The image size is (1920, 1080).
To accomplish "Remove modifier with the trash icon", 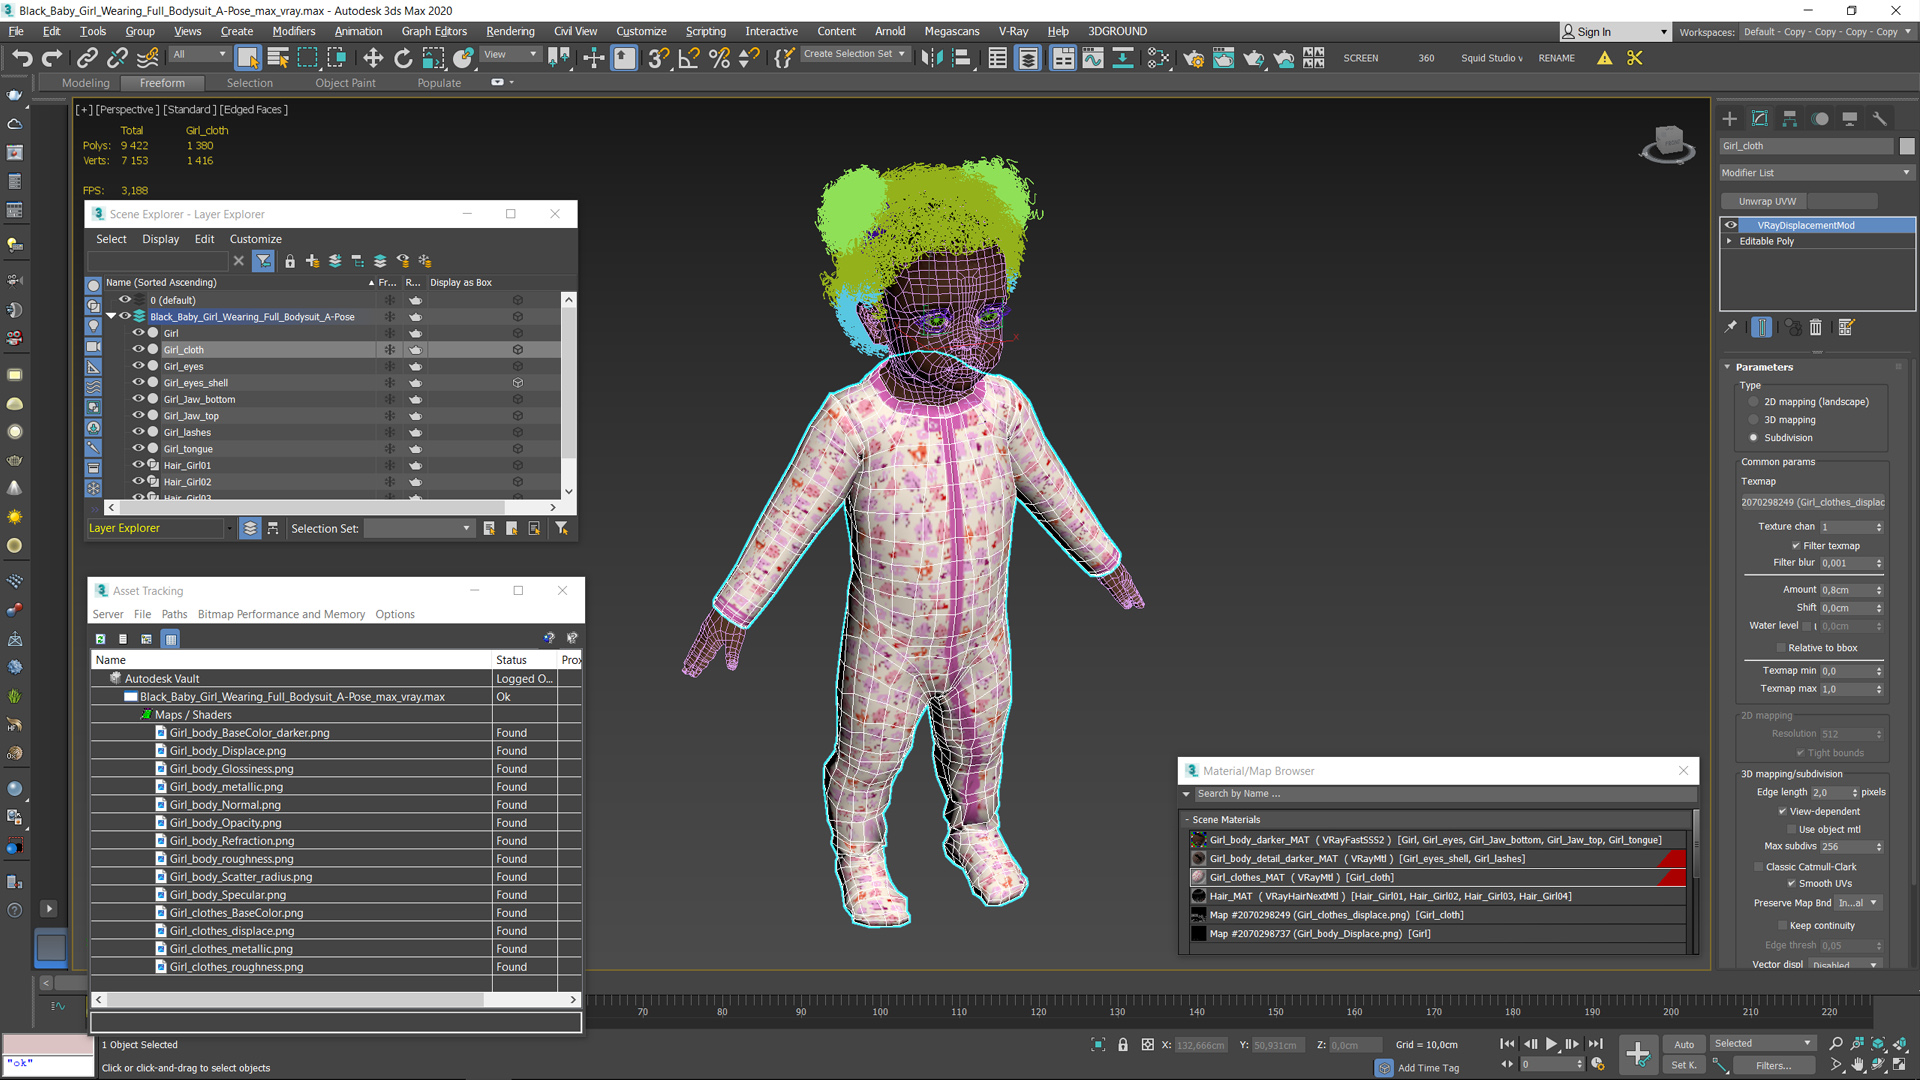I will pyautogui.click(x=1816, y=327).
